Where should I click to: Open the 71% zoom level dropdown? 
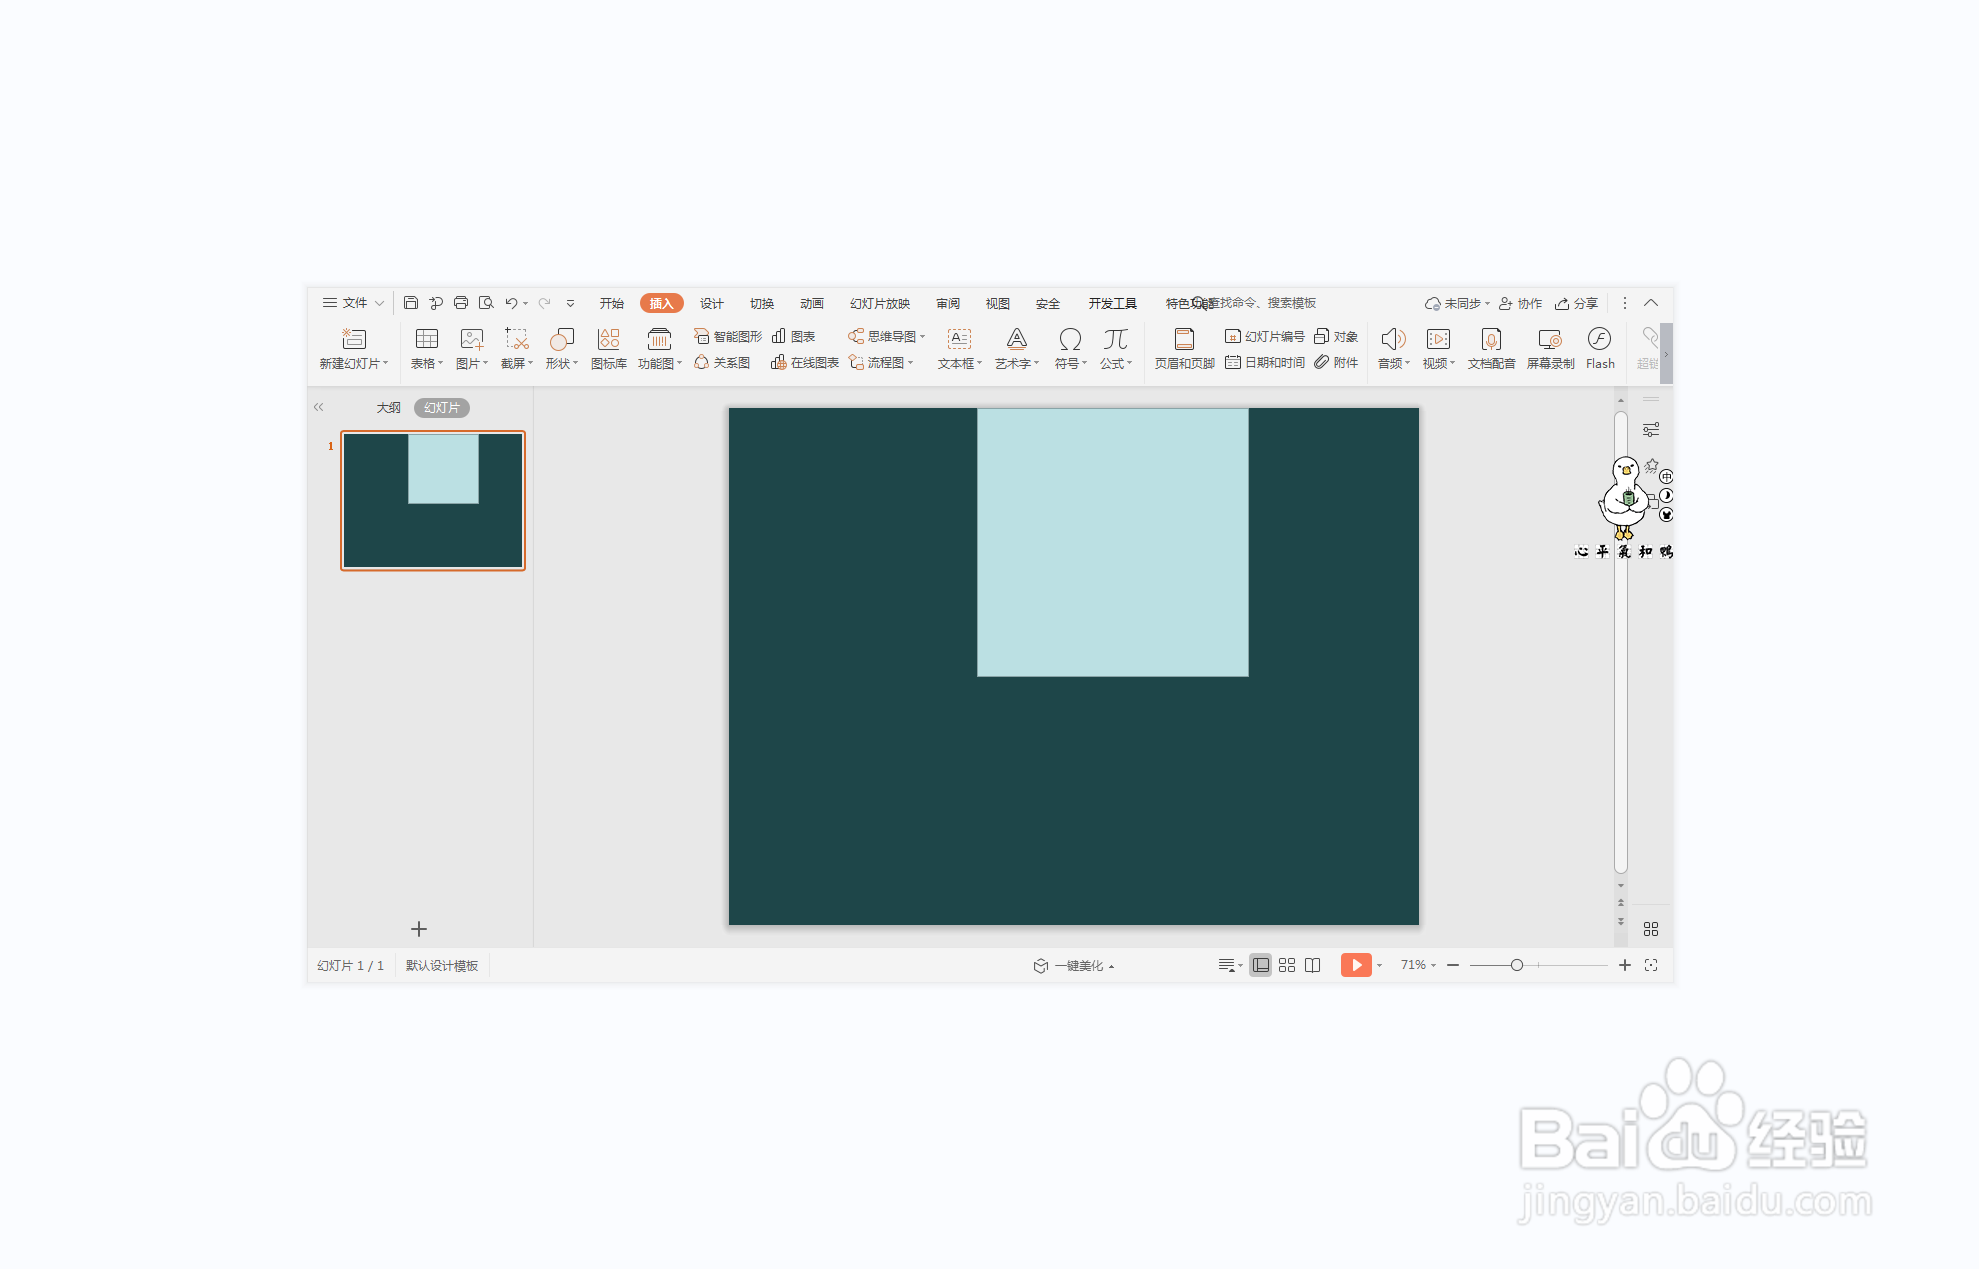click(x=1418, y=965)
